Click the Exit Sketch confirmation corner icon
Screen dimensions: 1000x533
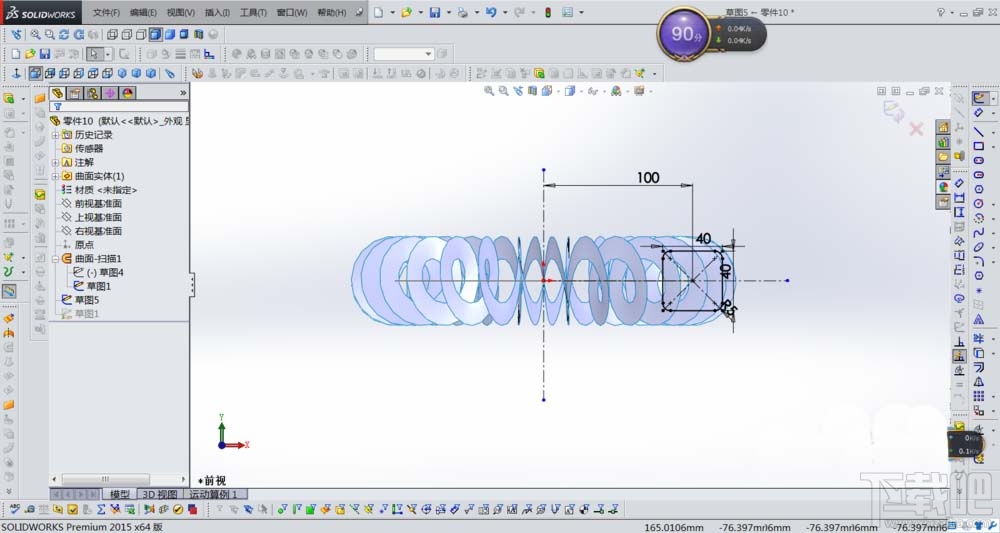pos(893,112)
